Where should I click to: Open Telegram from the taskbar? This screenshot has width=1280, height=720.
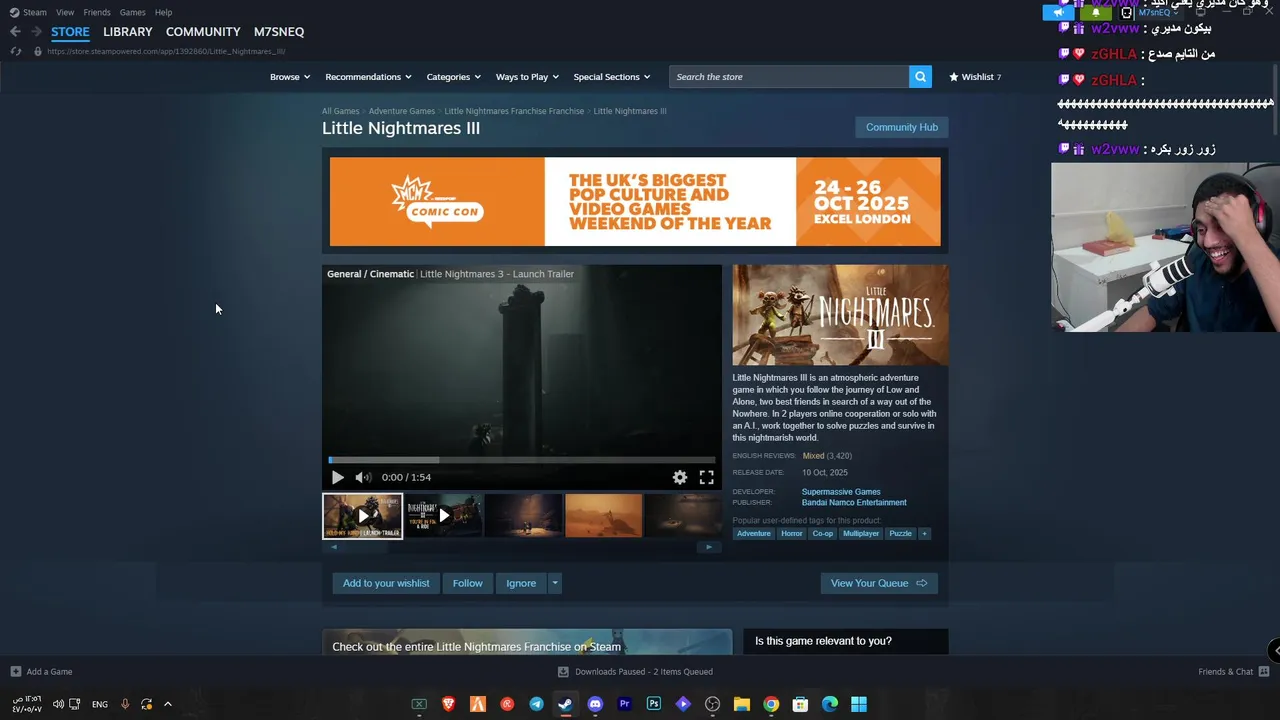tap(537, 704)
